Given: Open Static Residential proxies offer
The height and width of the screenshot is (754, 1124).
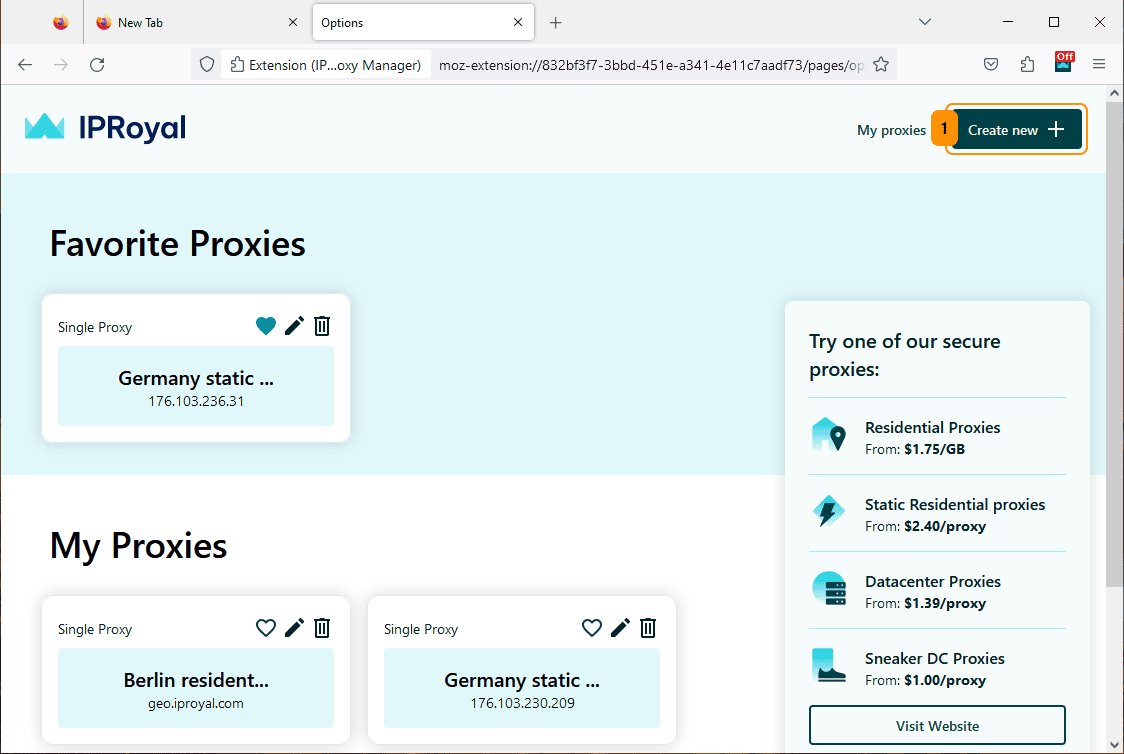Looking at the screenshot, I should pyautogui.click(x=938, y=514).
